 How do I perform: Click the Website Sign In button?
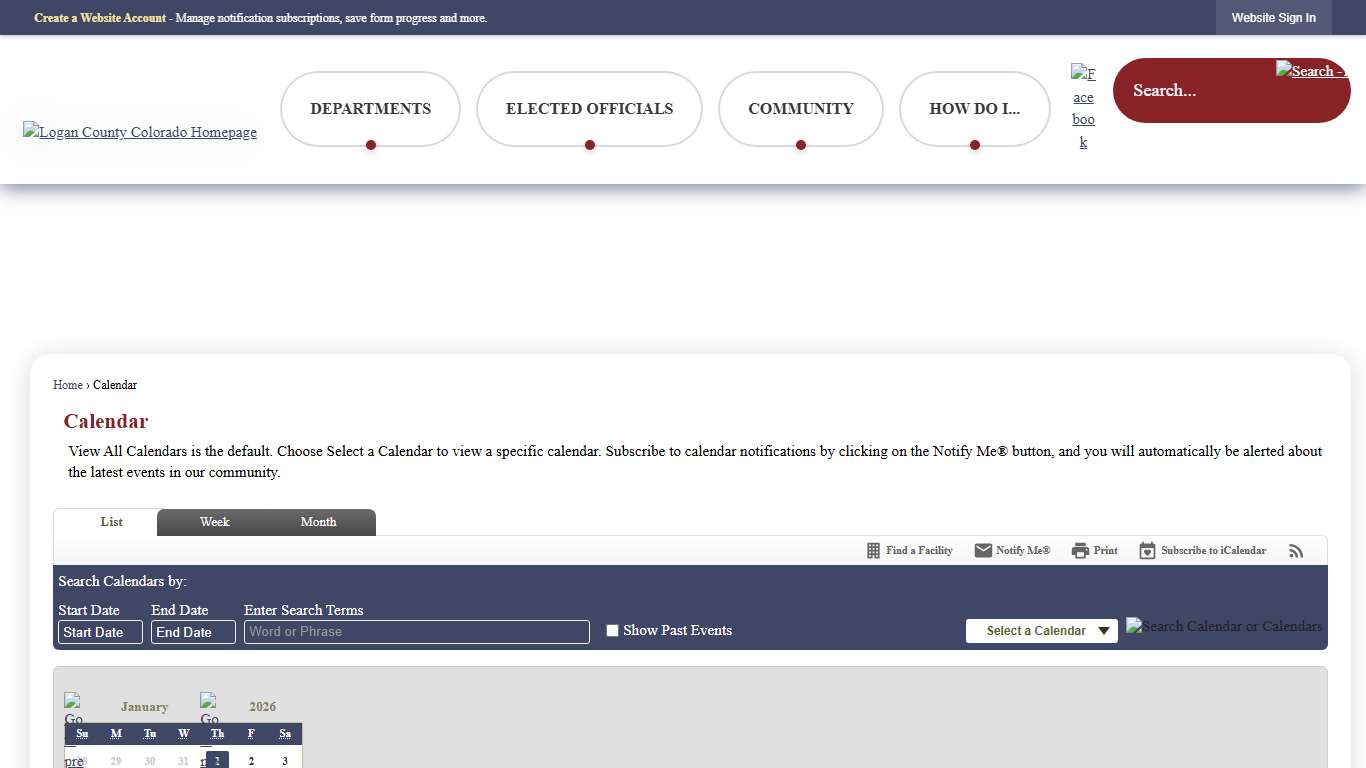(1273, 18)
